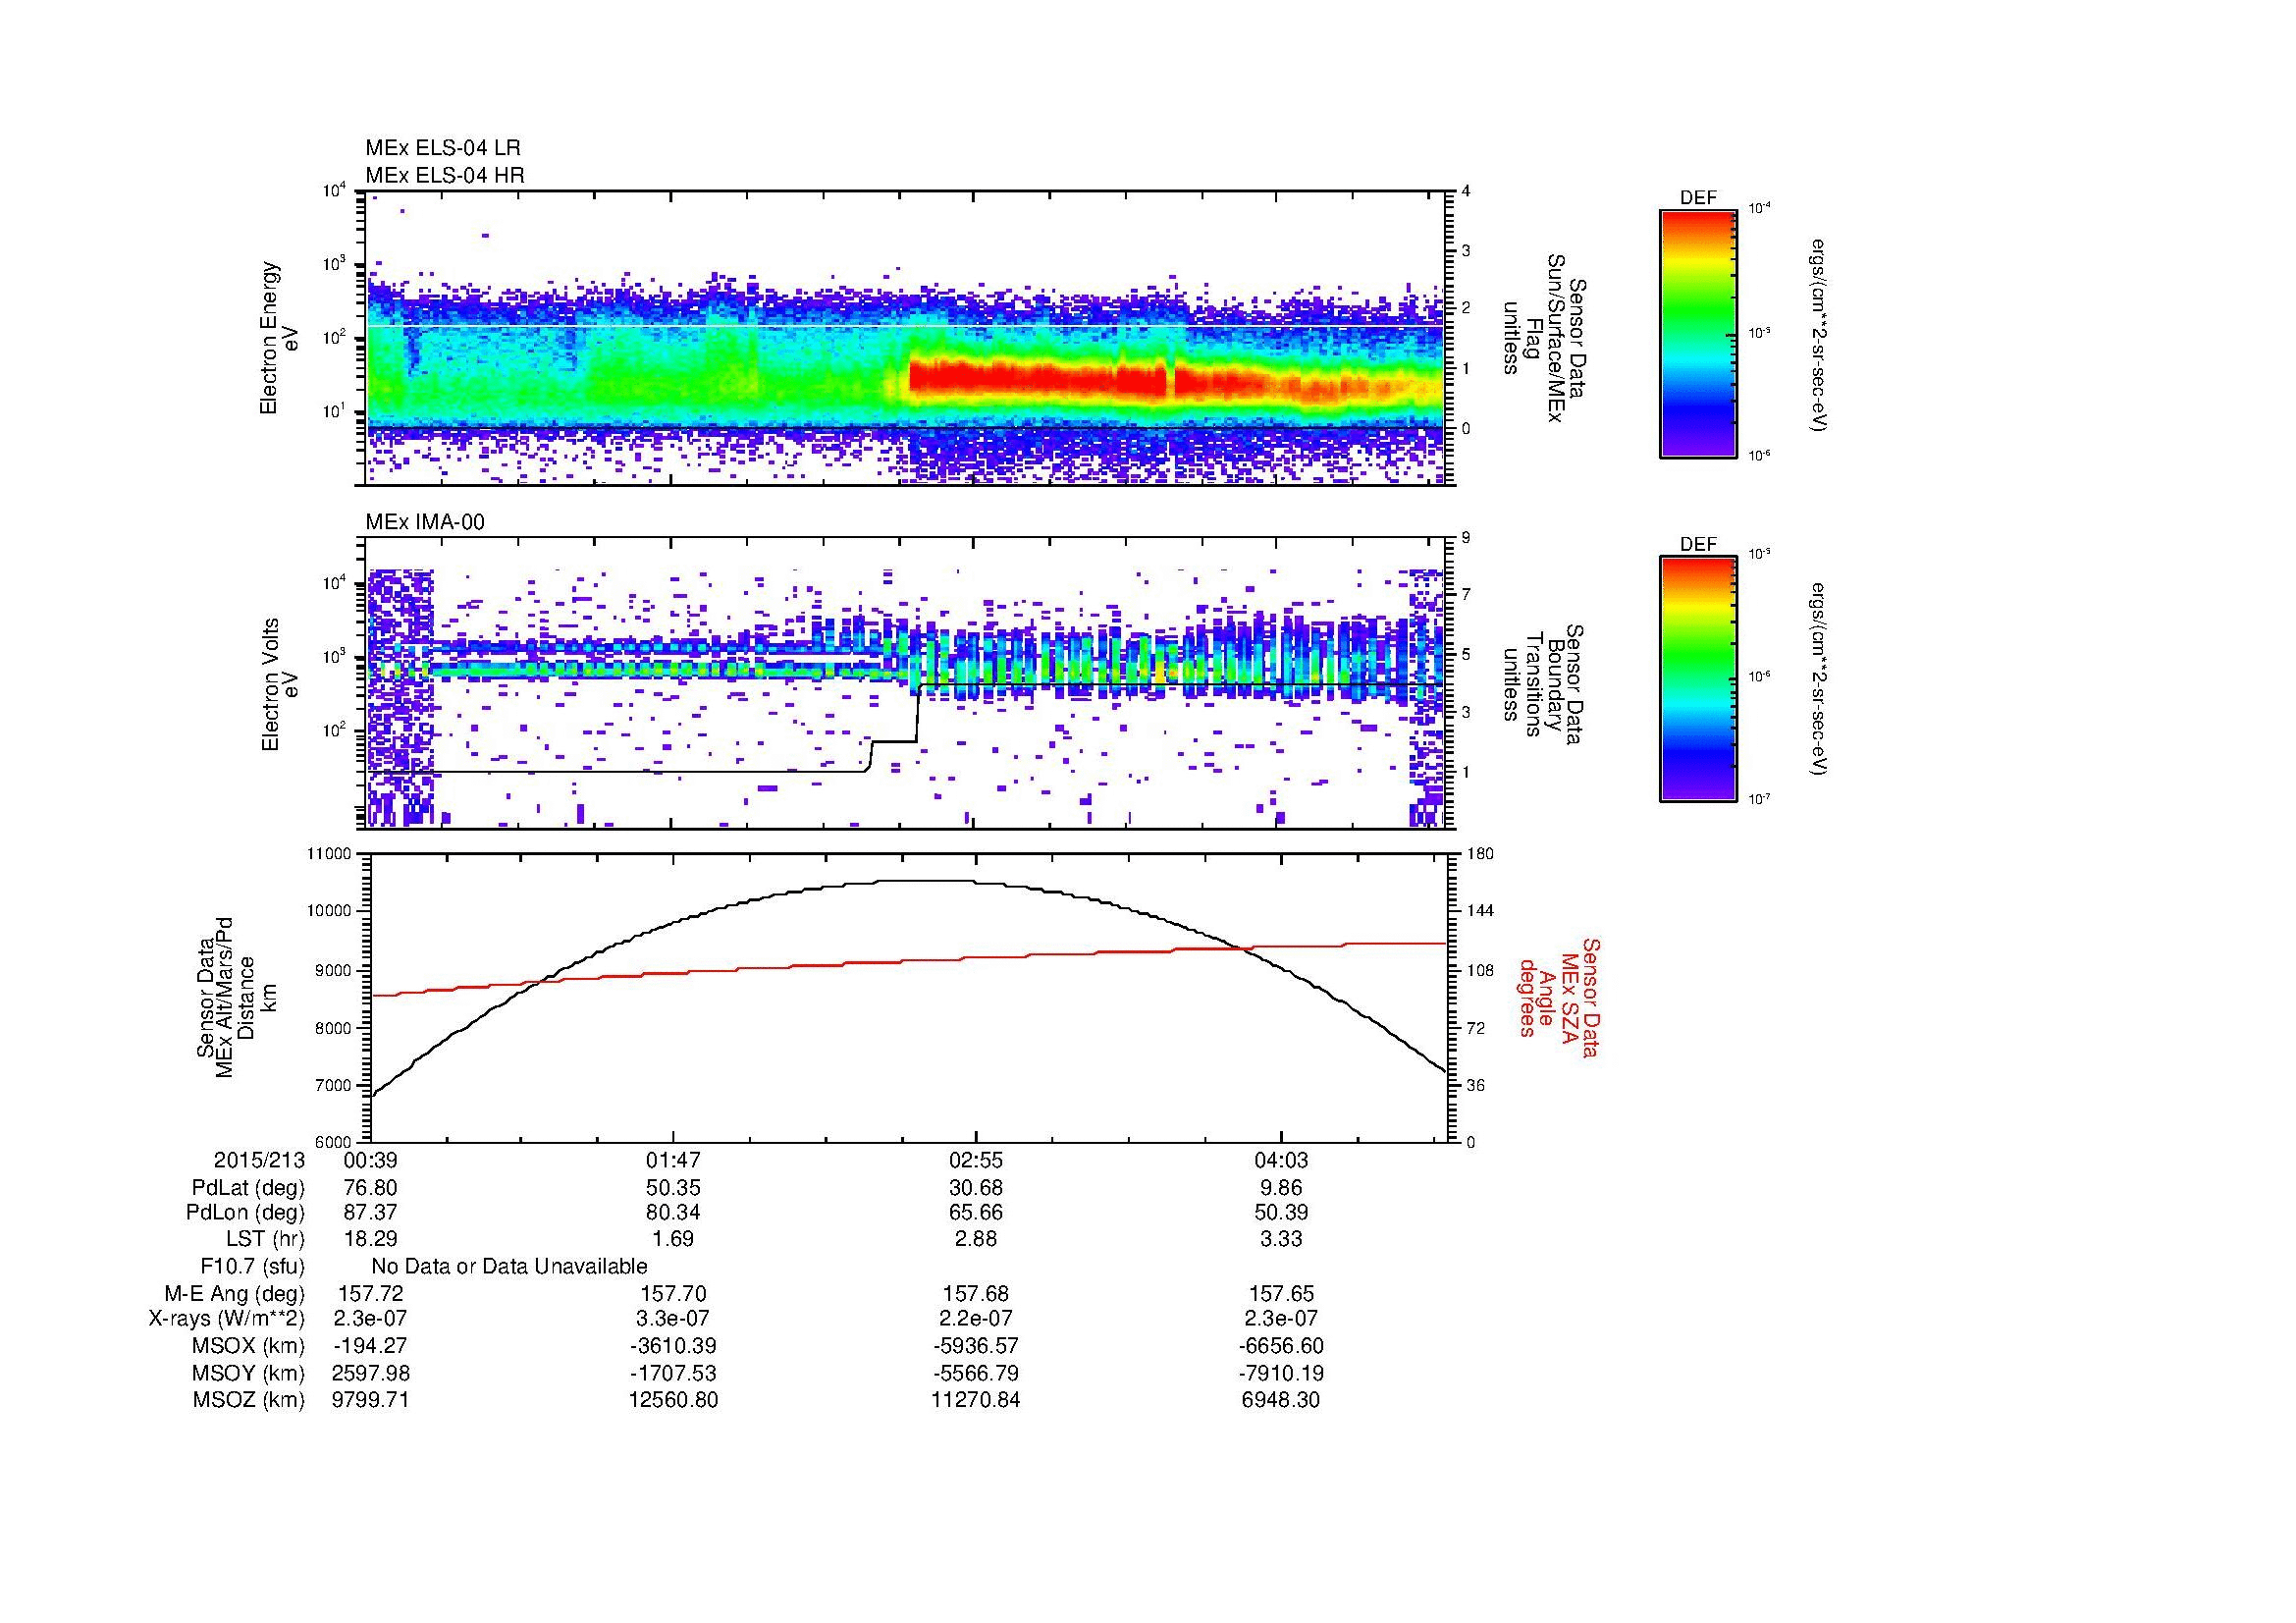This screenshot has height=1623, width=2296.
Task: Click the black altitude curve peak
Action: (x=925, y=881)
